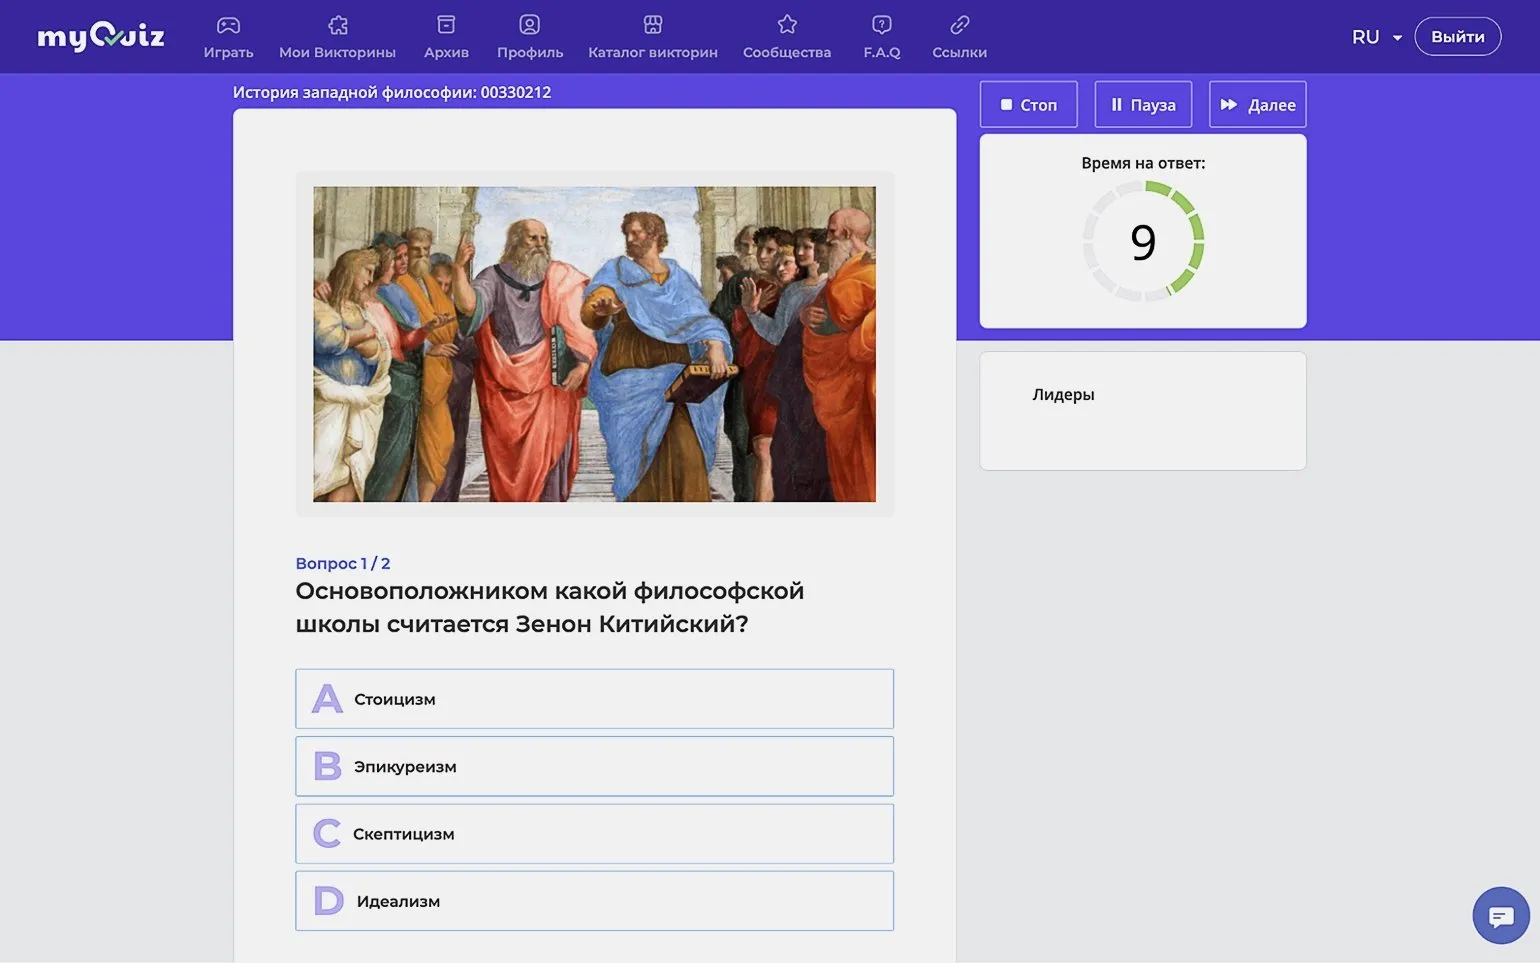Skip to next question with Далее

pos(1257,105)
